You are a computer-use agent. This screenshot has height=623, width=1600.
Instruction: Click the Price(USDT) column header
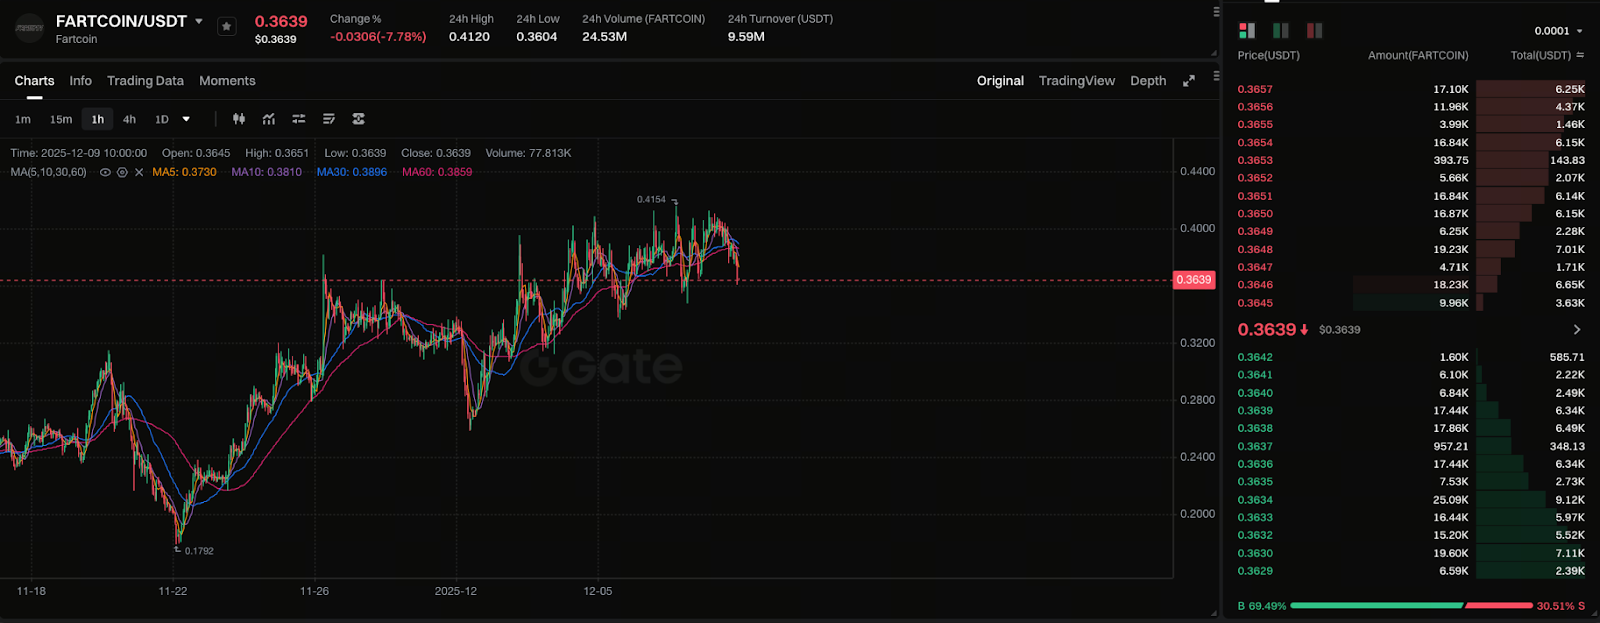click(1268, 55)
